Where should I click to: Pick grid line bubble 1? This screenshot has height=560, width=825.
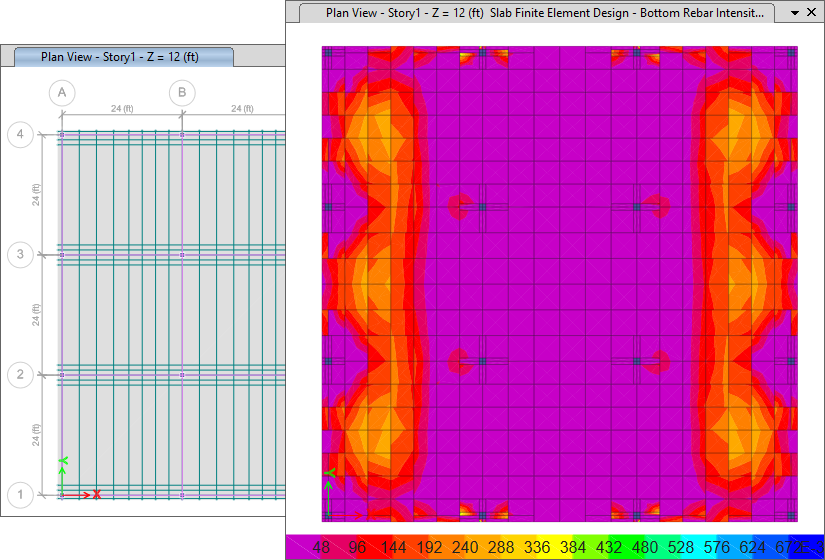tap(20, 495)
